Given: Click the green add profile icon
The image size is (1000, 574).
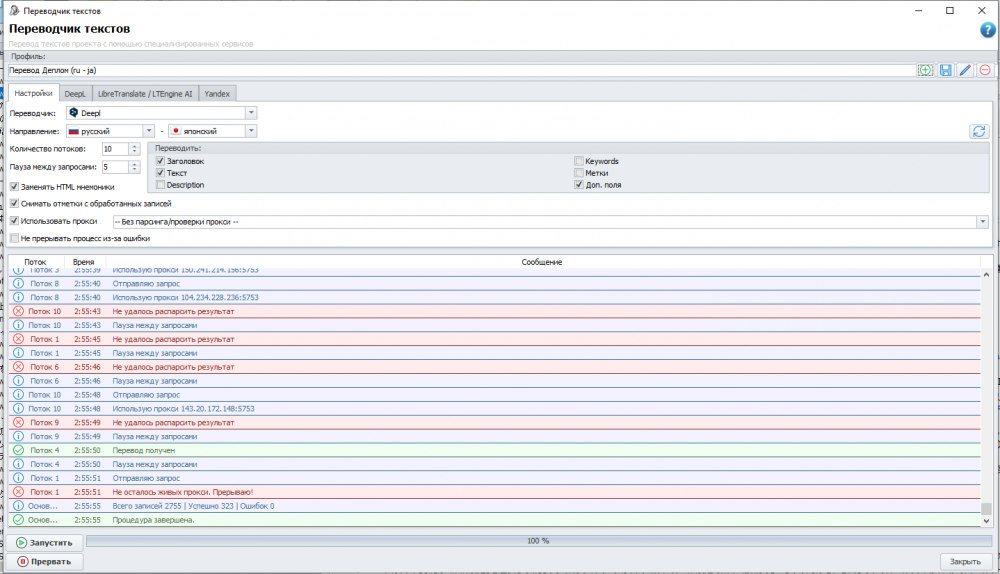Looking at the screenshot, I should tap(925, 70).
